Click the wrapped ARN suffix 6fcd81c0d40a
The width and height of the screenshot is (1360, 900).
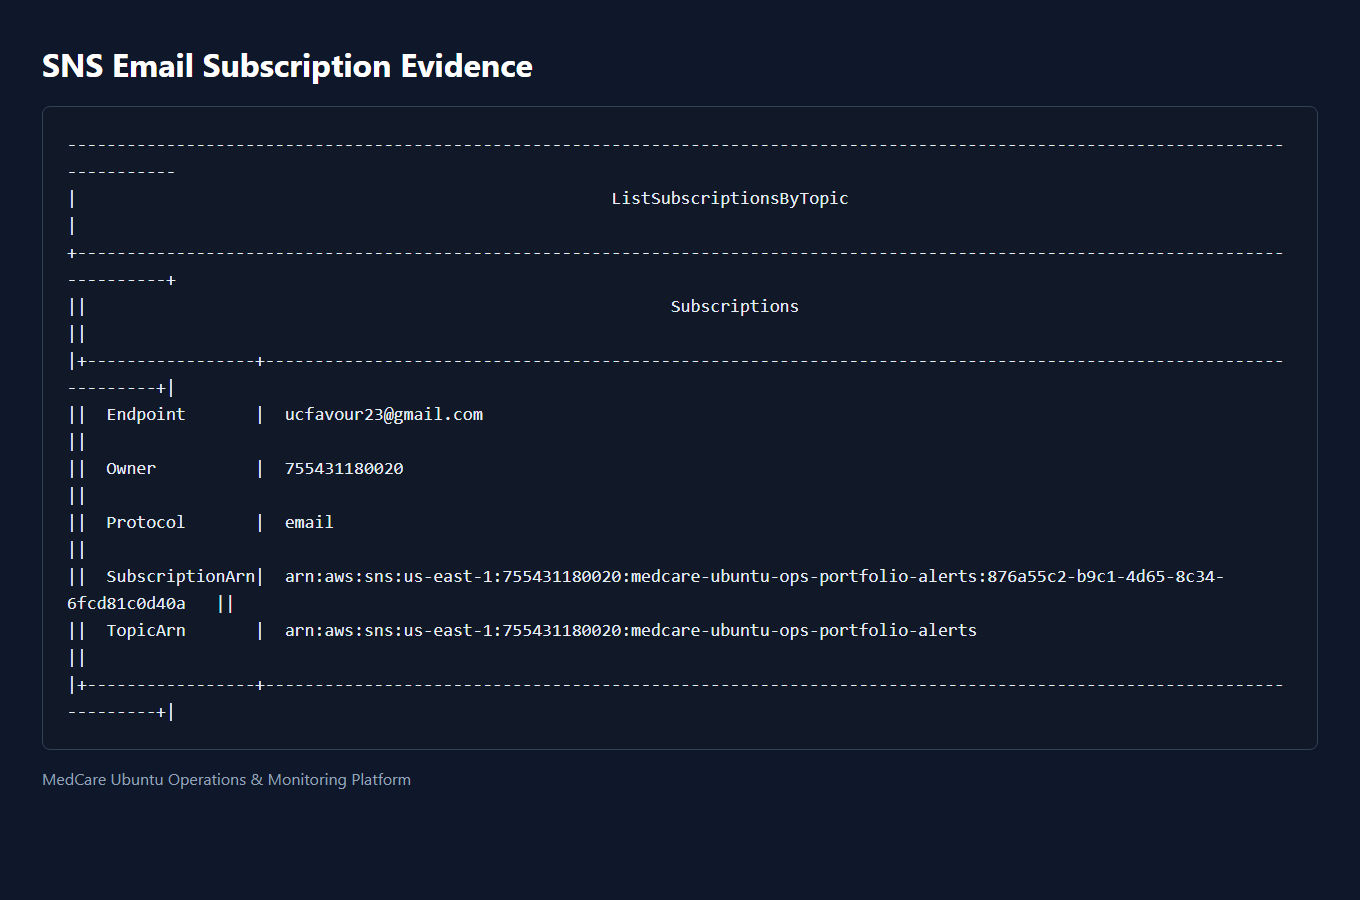(x=126, y=603)
